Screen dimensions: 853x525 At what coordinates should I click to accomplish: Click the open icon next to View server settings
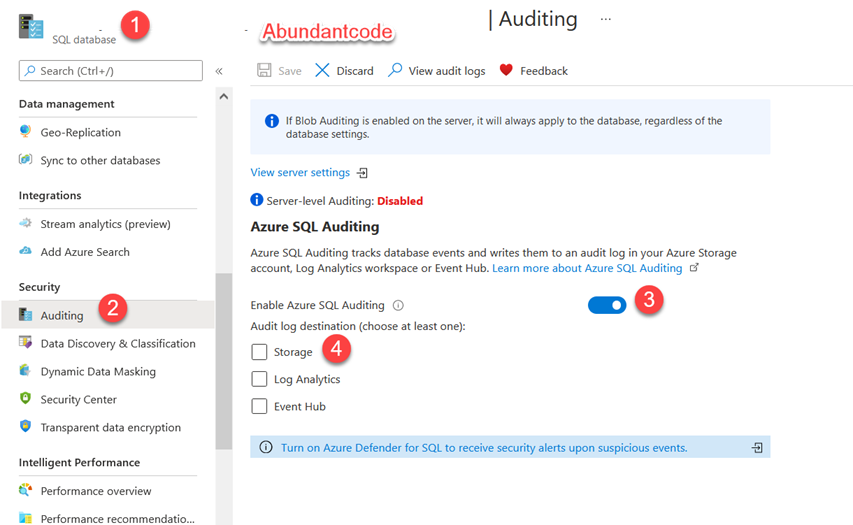click(362, 173)
